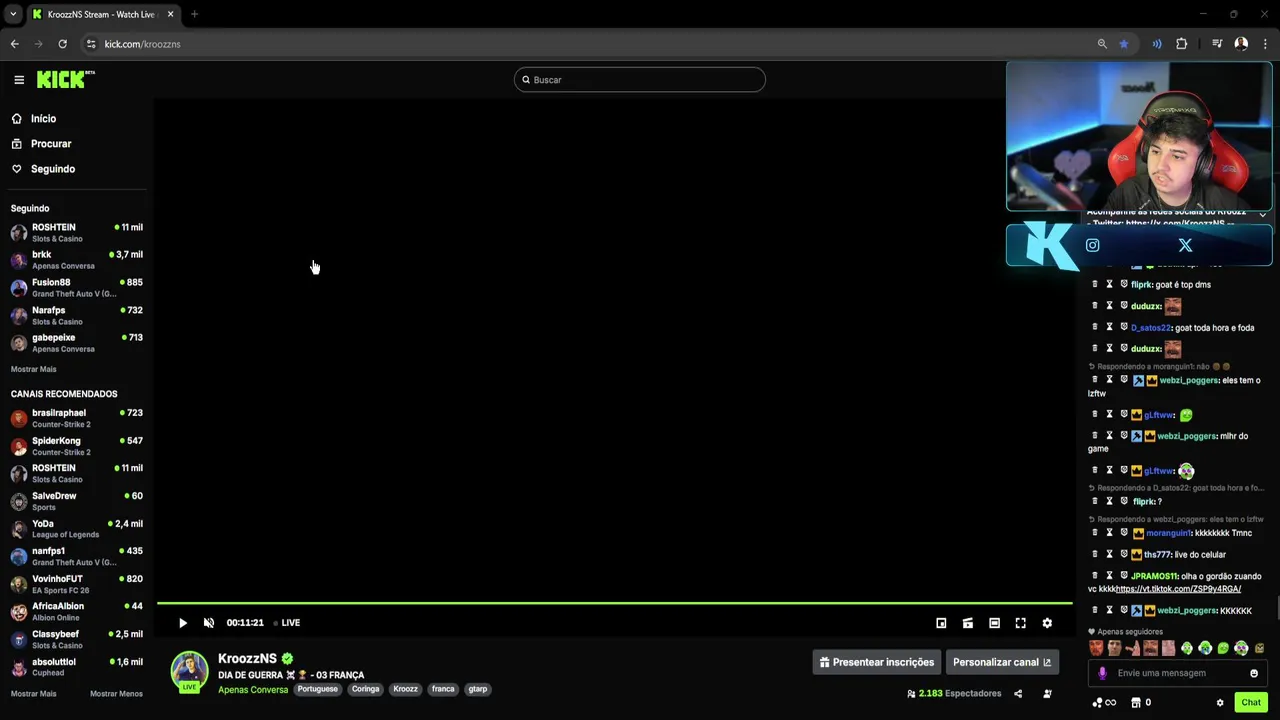
Task: Click the Portuguese tag
Action: click(317, 689)
